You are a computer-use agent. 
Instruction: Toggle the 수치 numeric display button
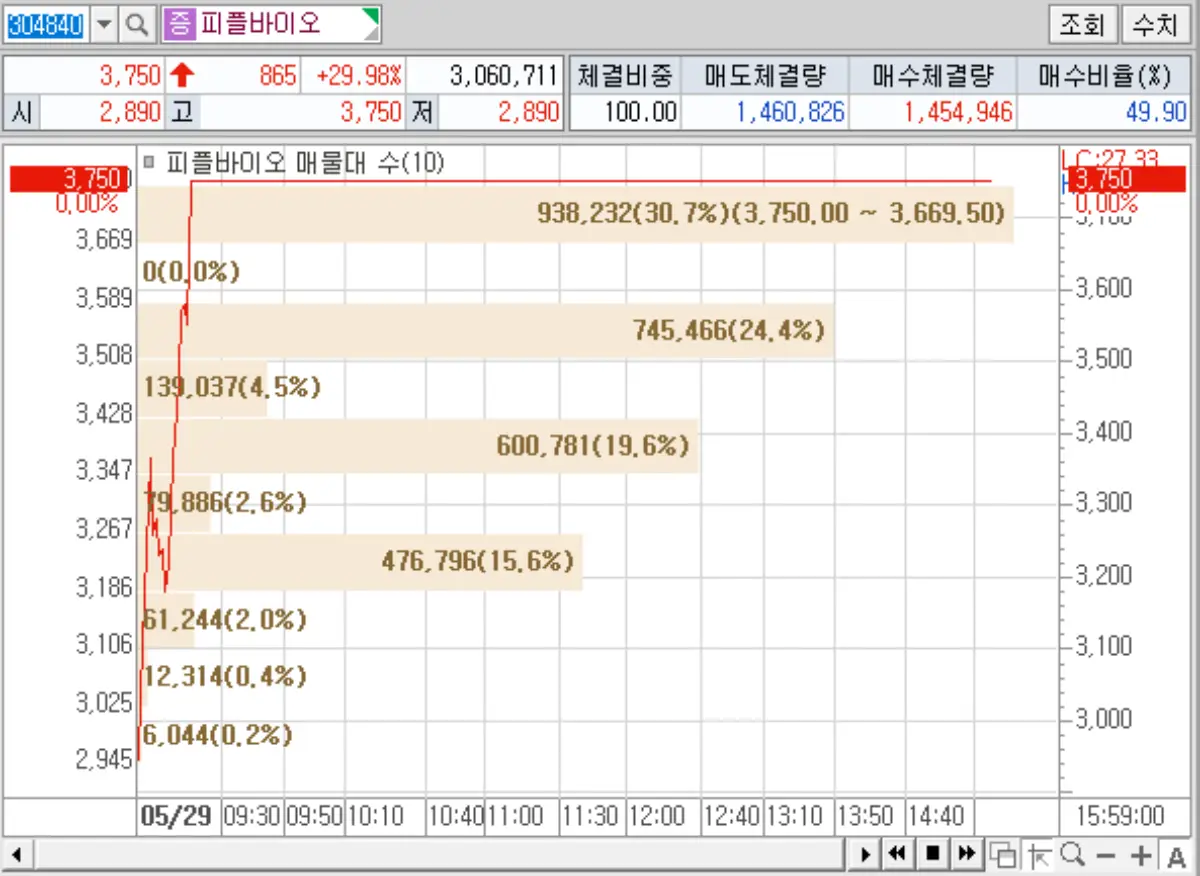[1157, 26]
